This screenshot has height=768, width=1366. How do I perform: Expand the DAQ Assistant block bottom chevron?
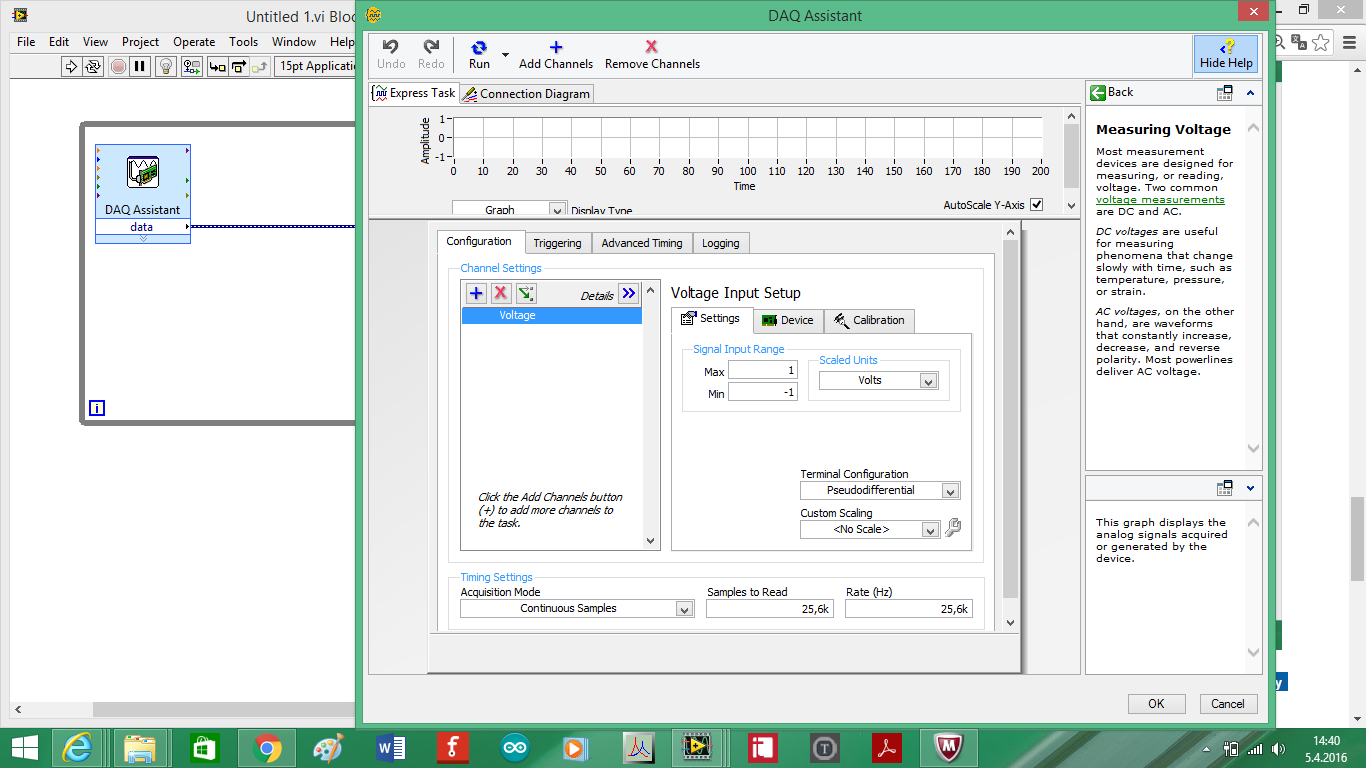143,238
